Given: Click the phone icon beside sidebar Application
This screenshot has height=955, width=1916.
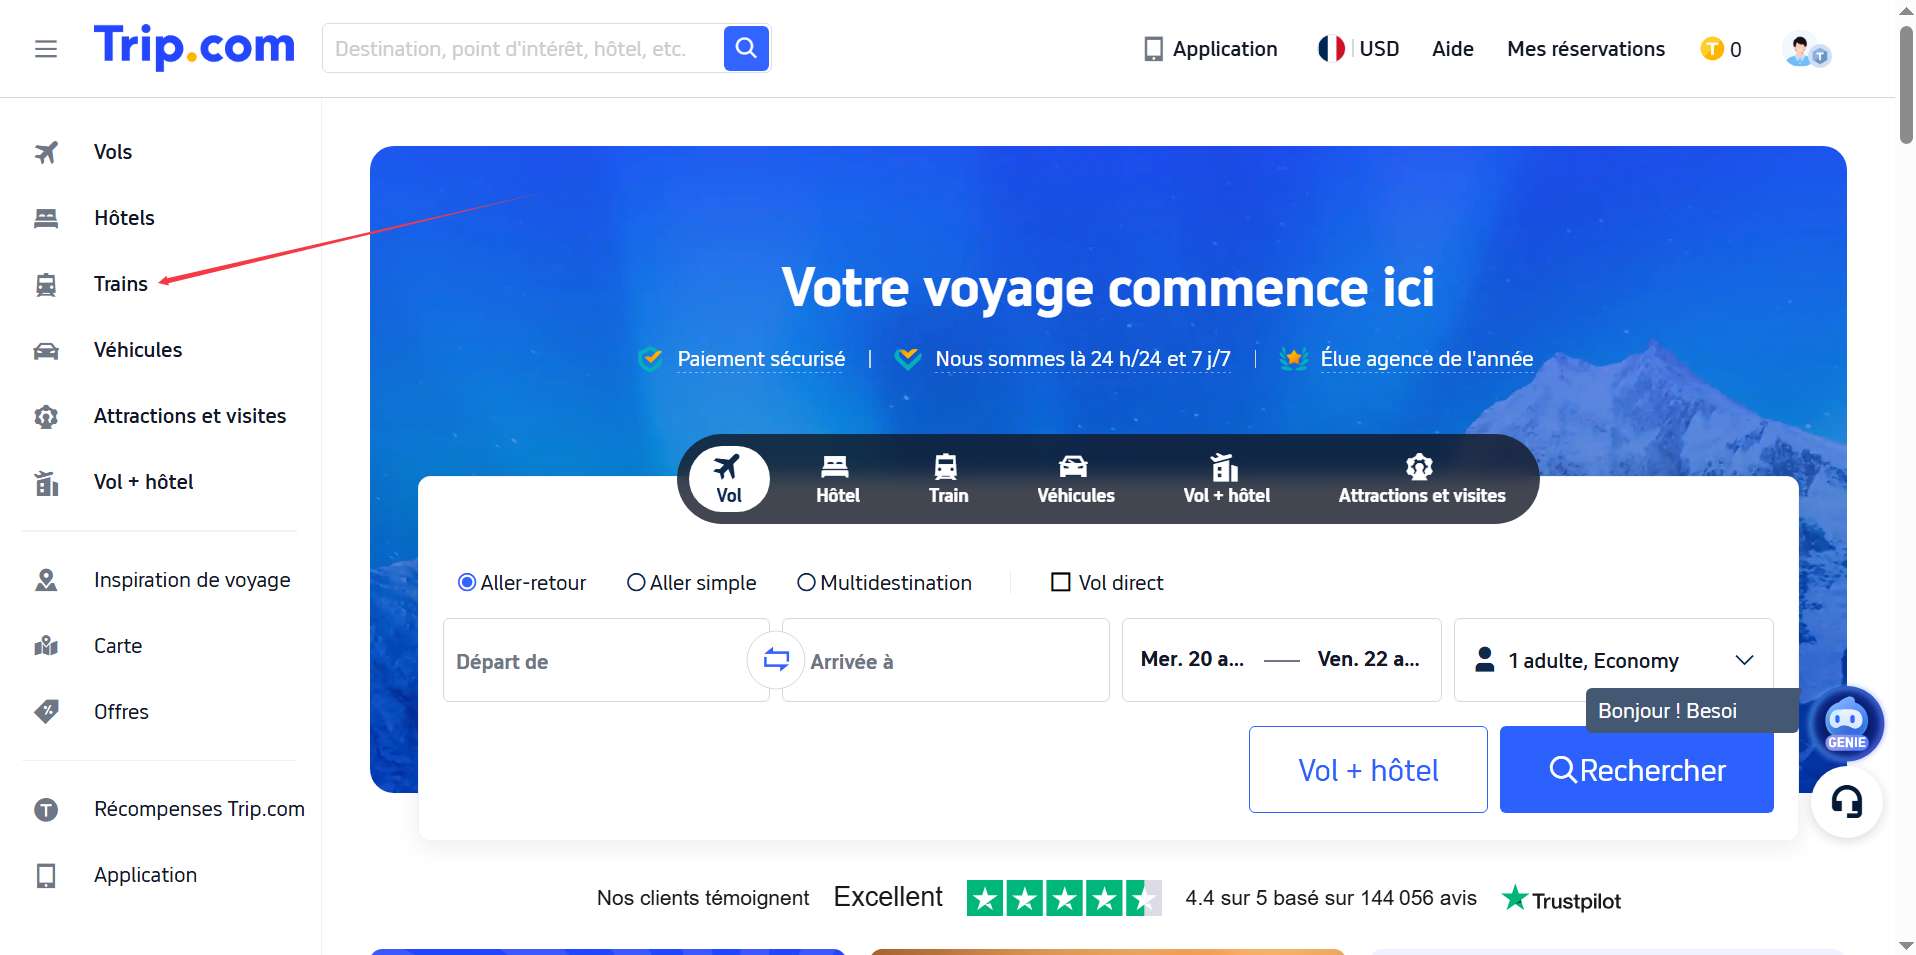Looking at the screenshot, I should point(46,876).
